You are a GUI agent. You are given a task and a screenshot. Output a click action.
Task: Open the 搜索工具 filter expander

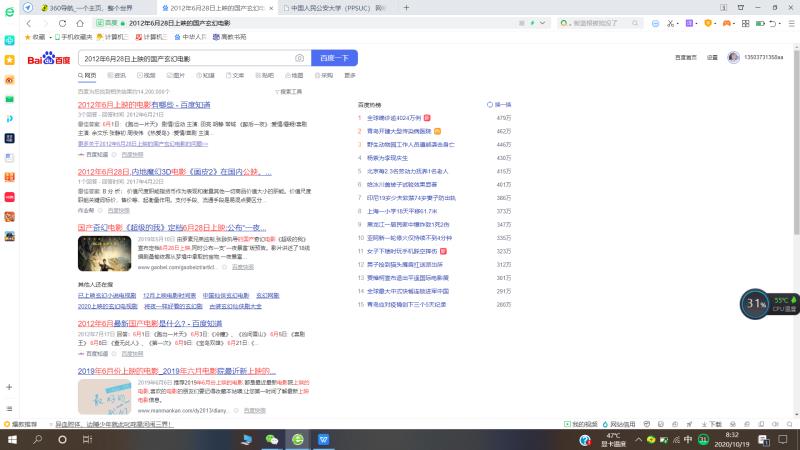coord(289,92)
